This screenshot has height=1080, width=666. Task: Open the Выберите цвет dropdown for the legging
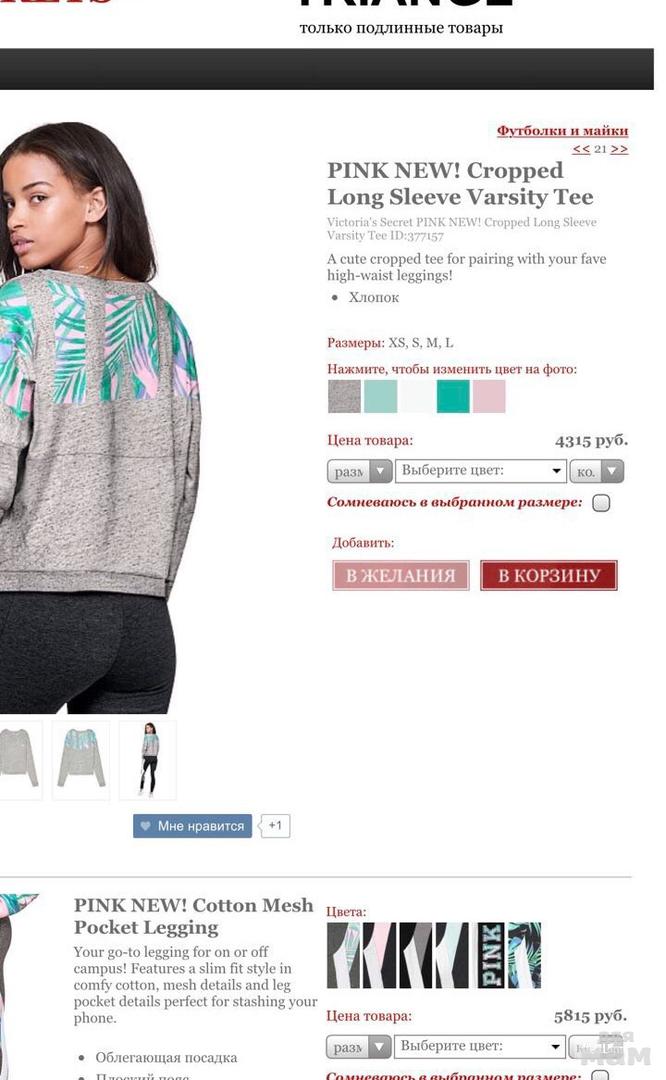[x=479, y=1046]
